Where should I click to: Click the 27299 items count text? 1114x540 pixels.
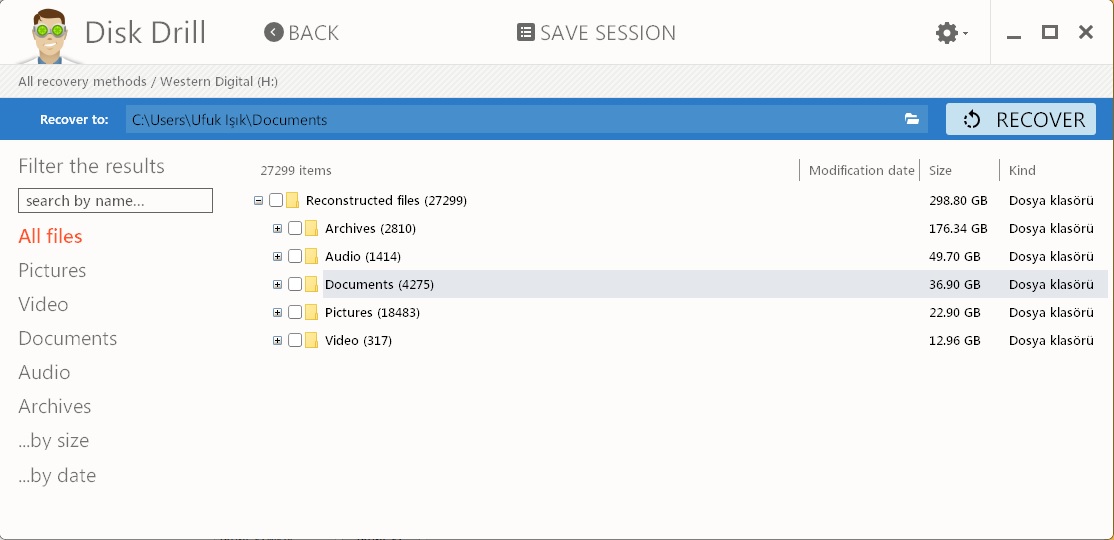[x=296, y=171]
